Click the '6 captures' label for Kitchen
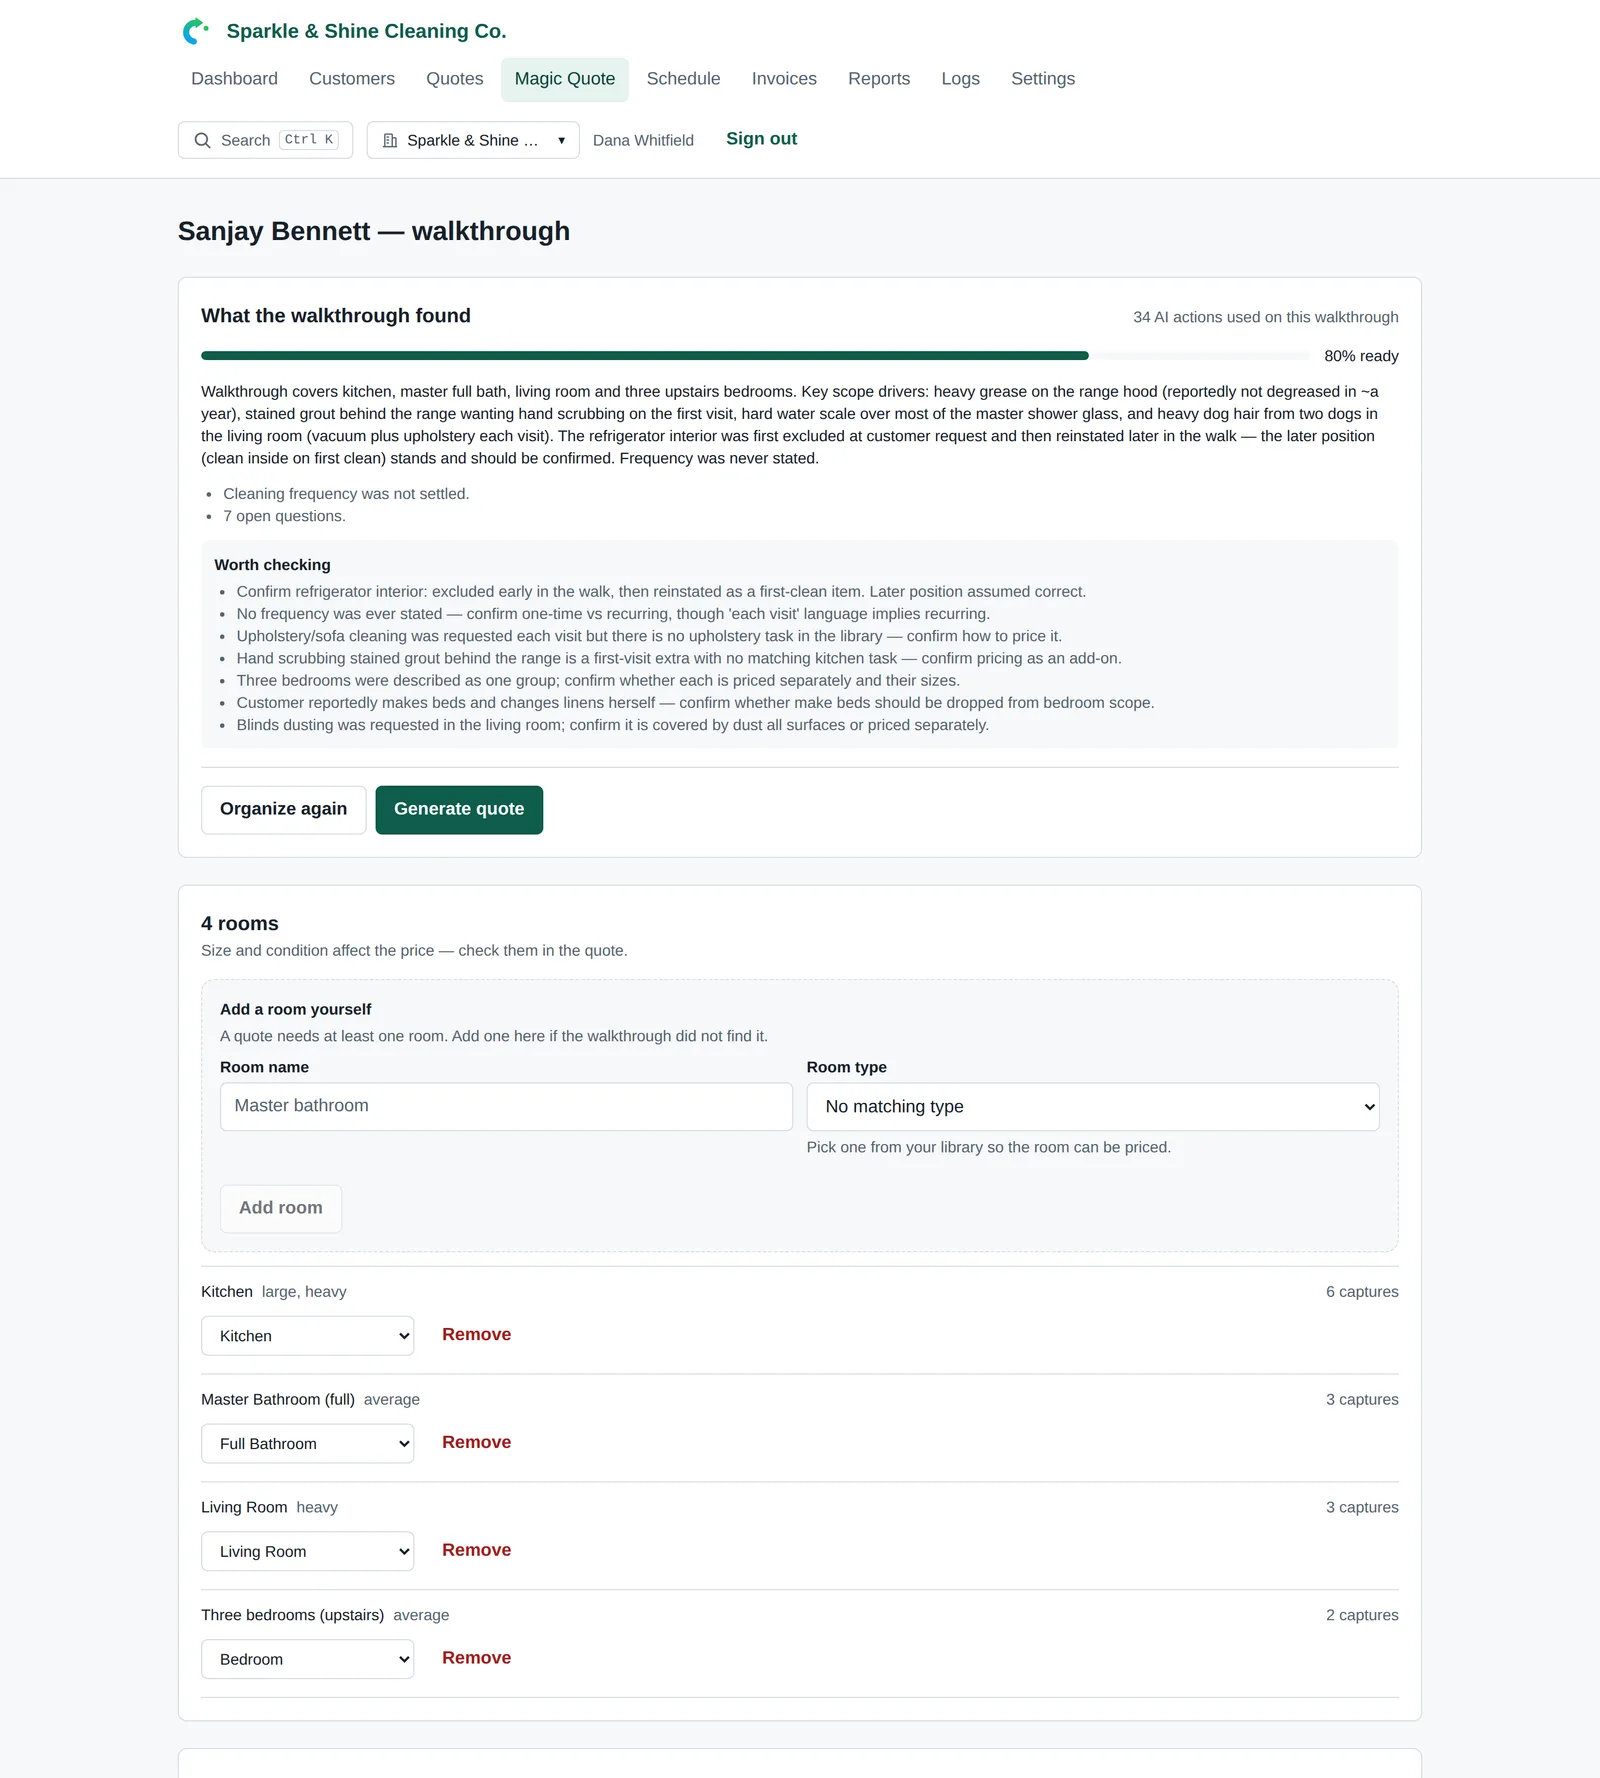1600x1778 pixels. 1362,1292
